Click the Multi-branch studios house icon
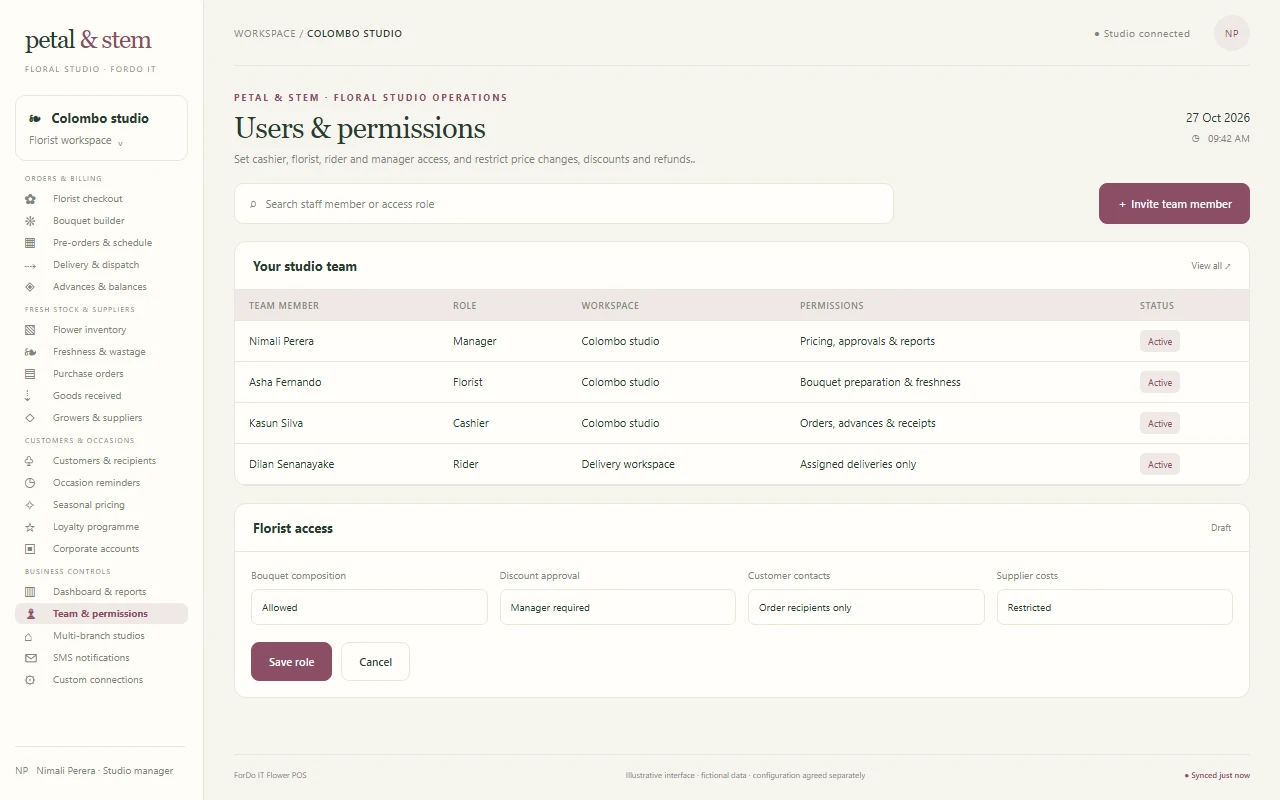The height and width of the screenshot is (800, 1280). [x=28, y=636]
